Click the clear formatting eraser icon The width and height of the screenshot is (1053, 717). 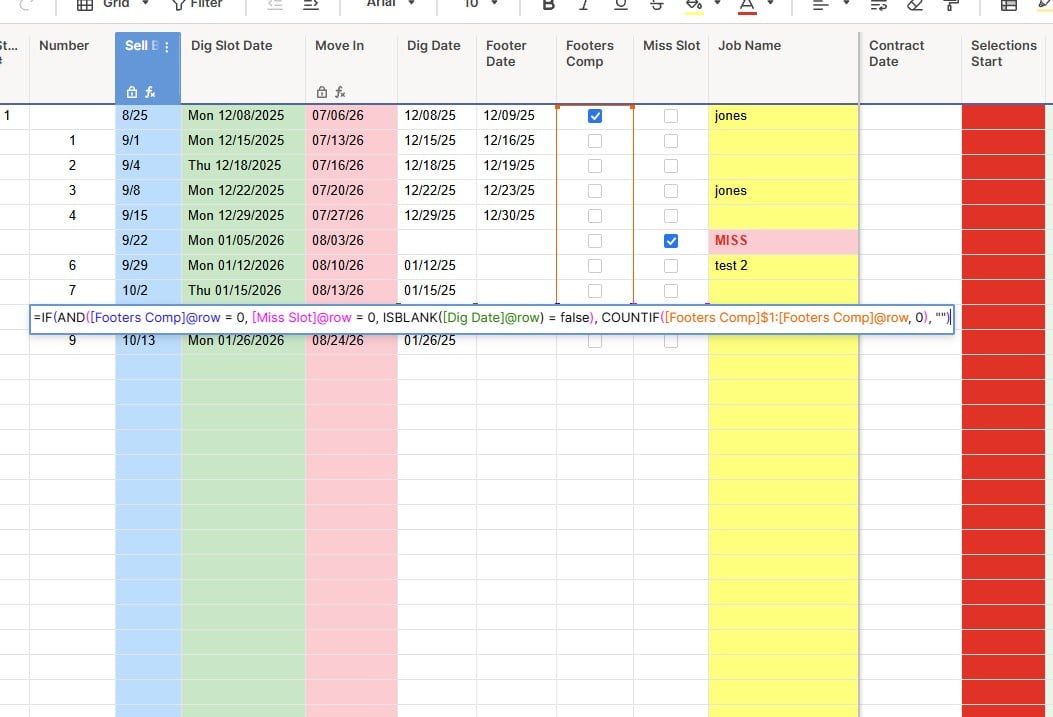pyautogui.click(x=915, y=5)
